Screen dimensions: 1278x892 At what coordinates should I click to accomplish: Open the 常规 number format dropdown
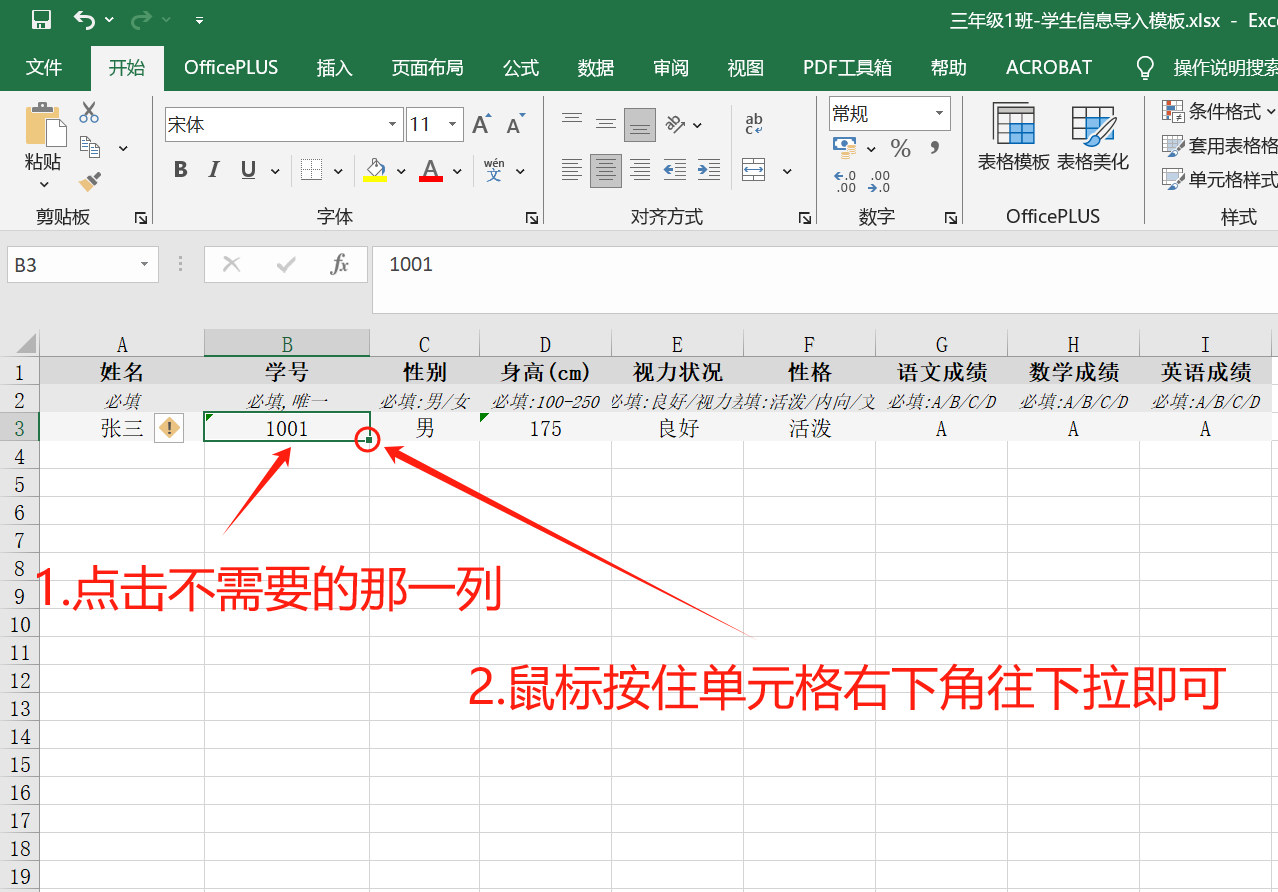[x=938, y=113]
